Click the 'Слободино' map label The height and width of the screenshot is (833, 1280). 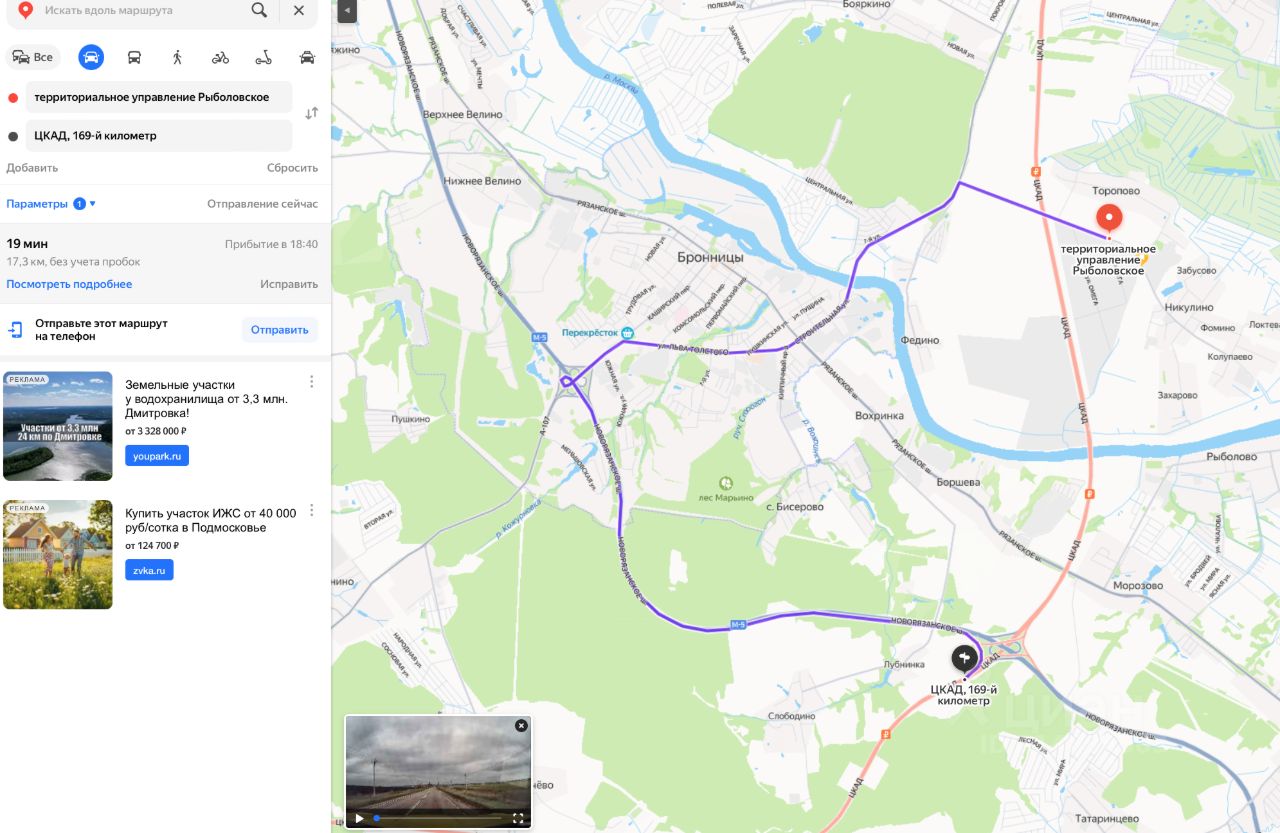[x=792, y=716]
